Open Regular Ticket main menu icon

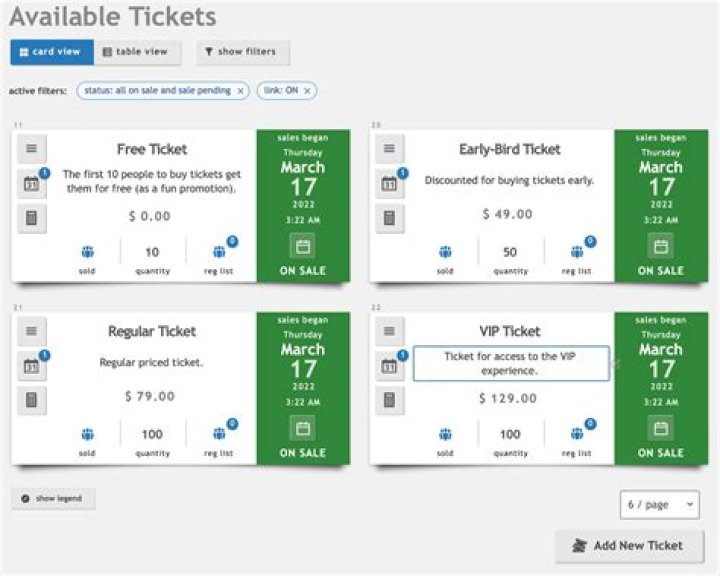tap(31, 331)
